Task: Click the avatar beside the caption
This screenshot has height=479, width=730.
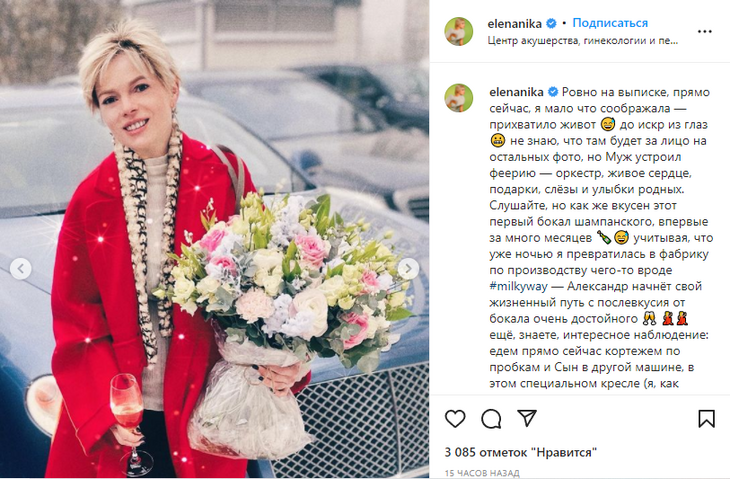Action: click(459, 98)
